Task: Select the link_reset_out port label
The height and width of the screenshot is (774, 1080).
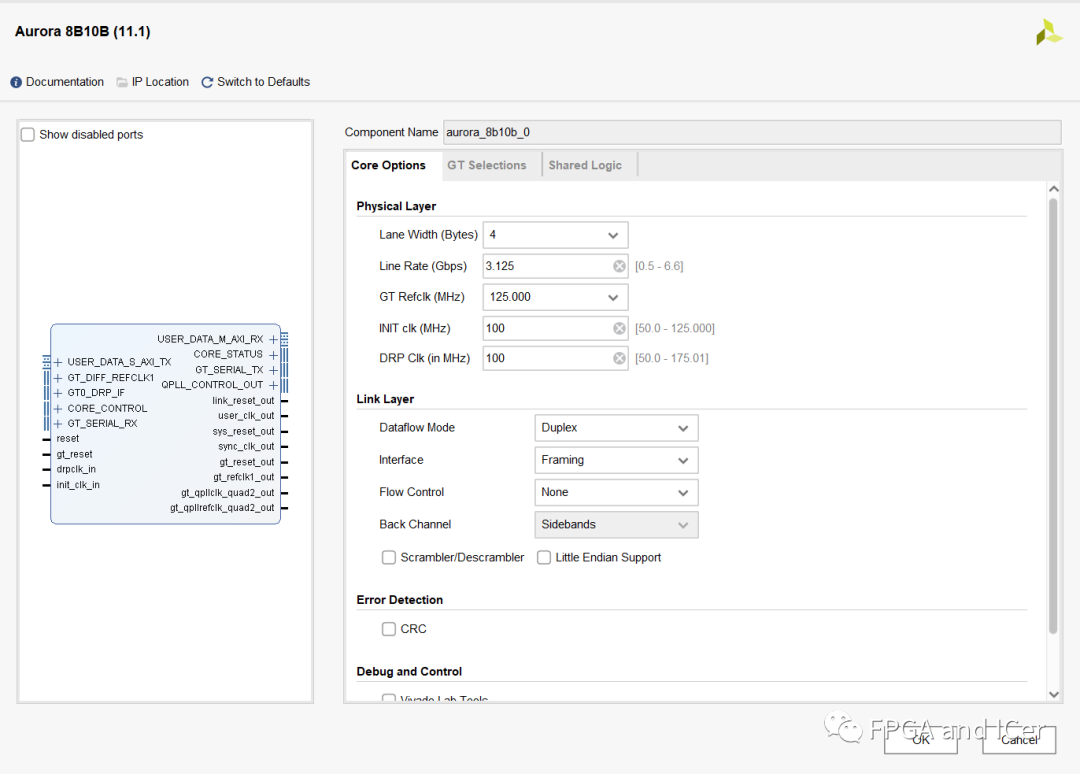Action: [243, 401]
